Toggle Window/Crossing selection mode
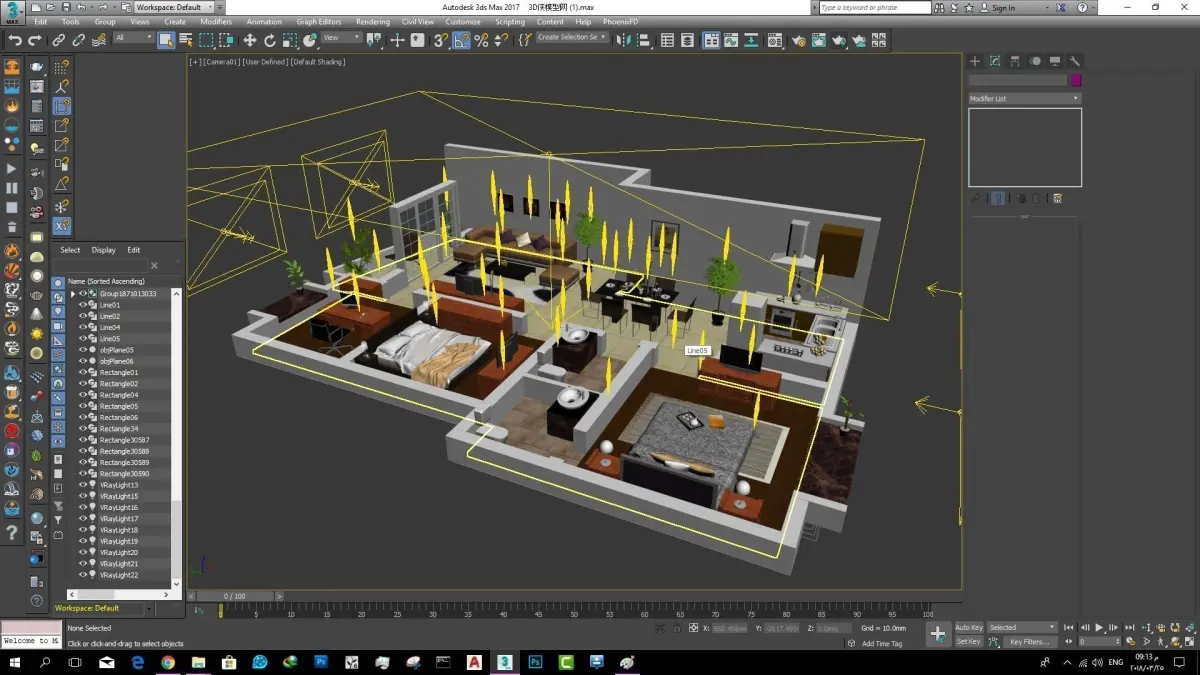Image resolution: width=1200 pixels, height=675 pixels. tap(227, 40)
